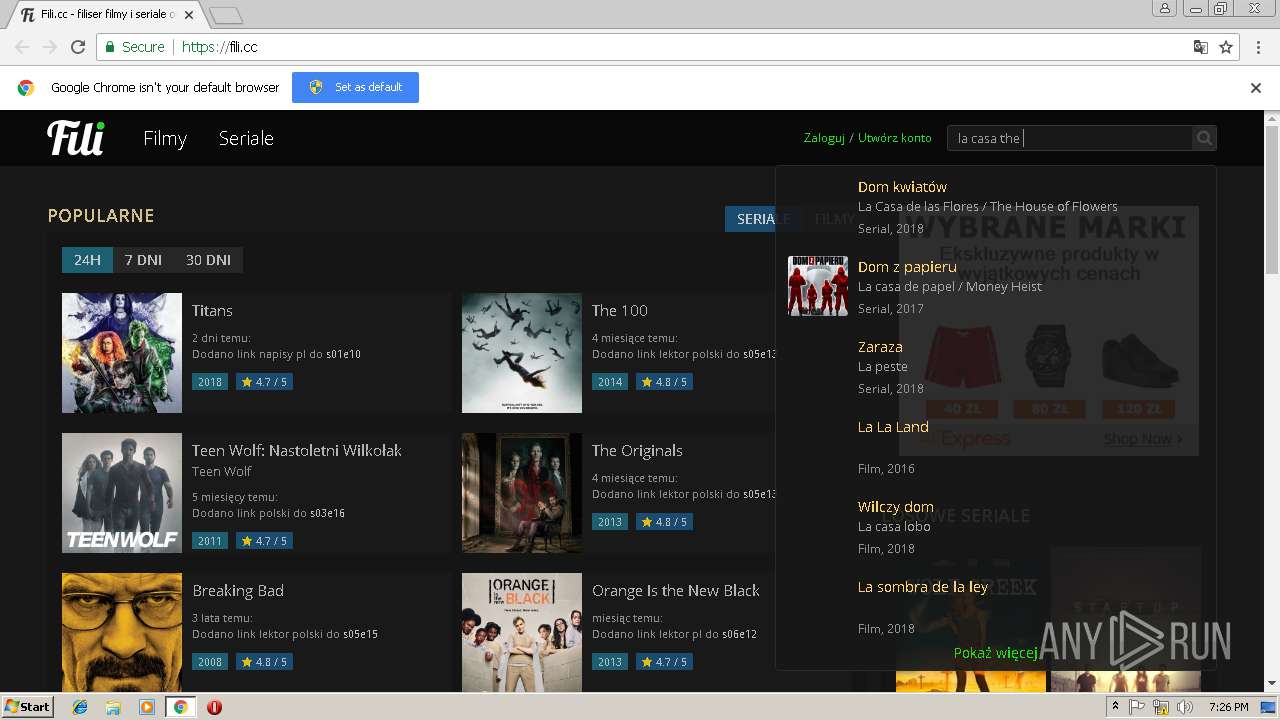Open Internet Explorer from the taskbar
The image size is (1280, 720).
(80, 707)
